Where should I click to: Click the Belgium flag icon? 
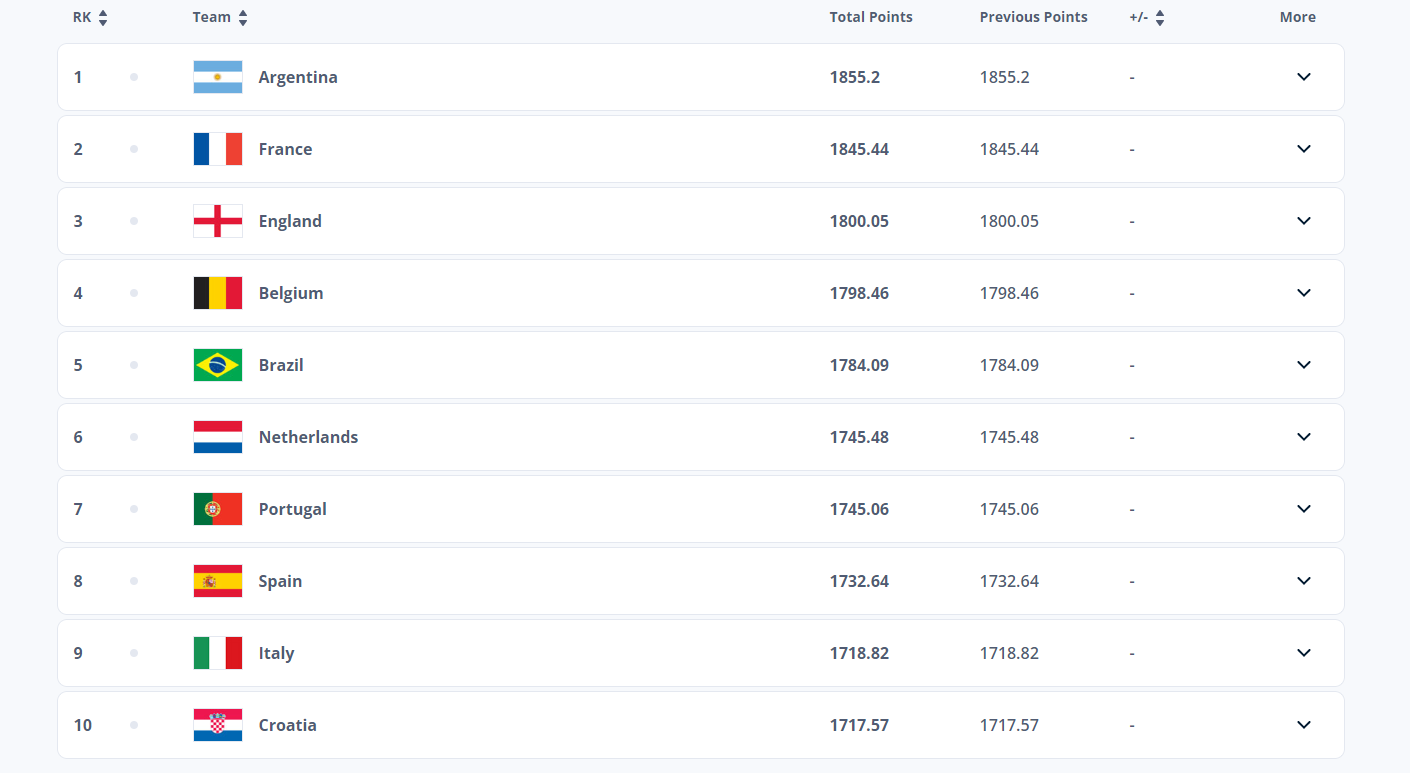click(x=217, y=293)
